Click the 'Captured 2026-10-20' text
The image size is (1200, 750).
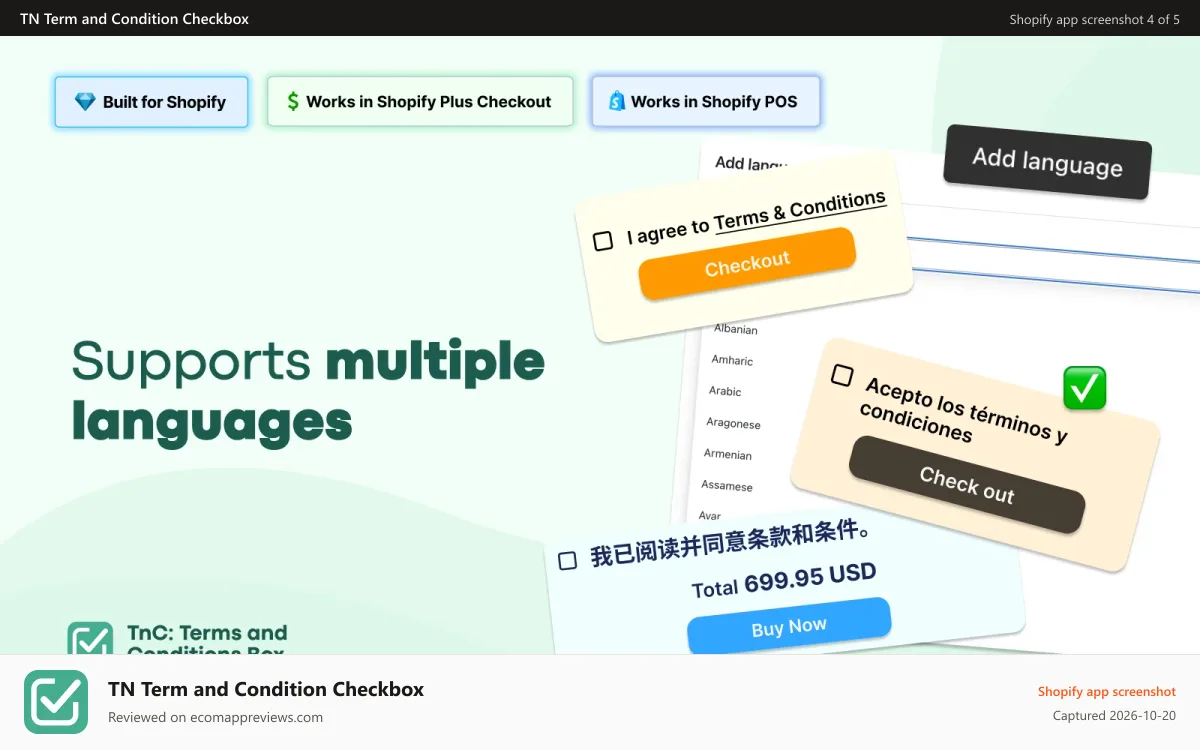click(1114, 716)
